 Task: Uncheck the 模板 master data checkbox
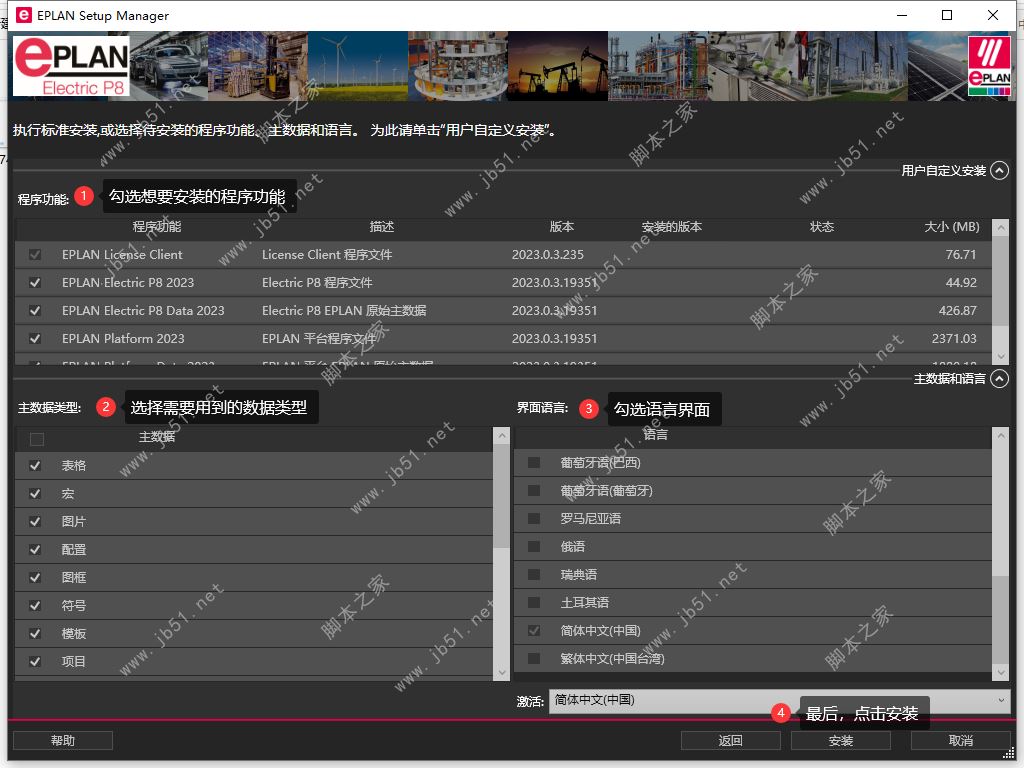(x=35, y=634)
